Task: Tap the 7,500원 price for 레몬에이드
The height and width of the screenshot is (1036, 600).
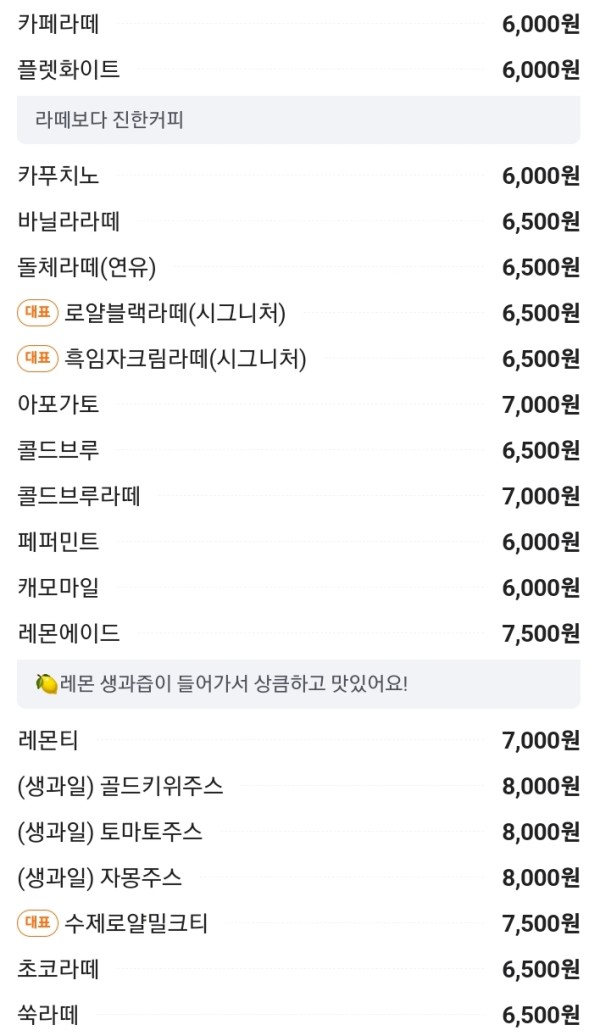Action: click(541, 633)
